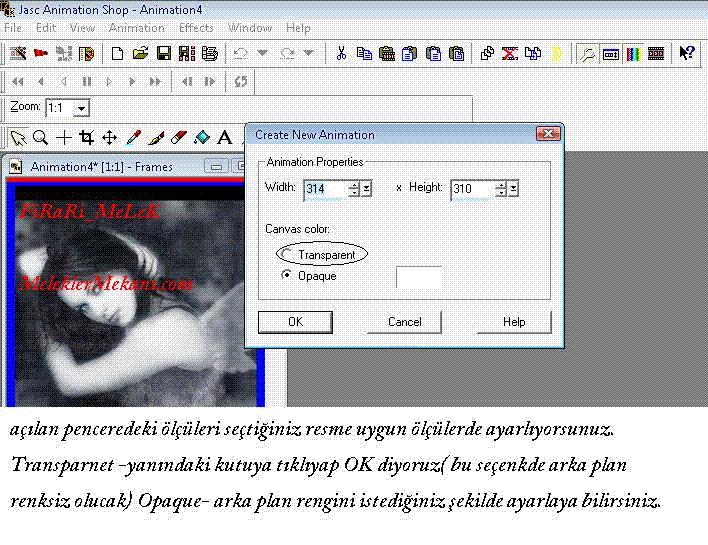Screen dimensions: 708x545
Task: Click the Width input field
Action: coord(323,188)
